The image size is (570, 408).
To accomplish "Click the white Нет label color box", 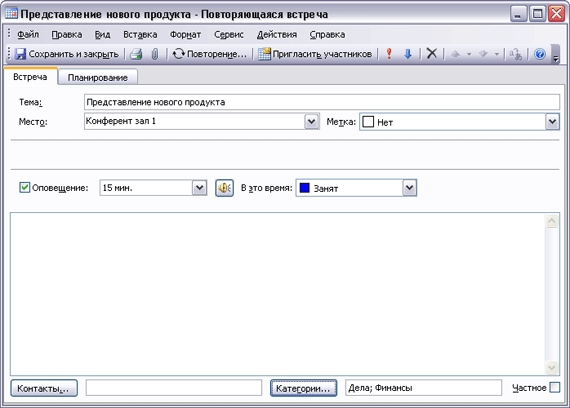I will tap(368, 121).
